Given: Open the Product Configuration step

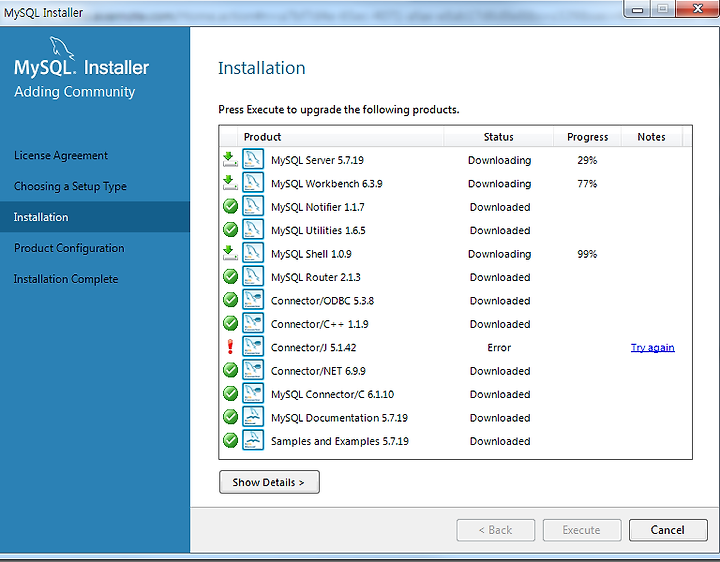Looking at the screenshot, I should [69, 248].
